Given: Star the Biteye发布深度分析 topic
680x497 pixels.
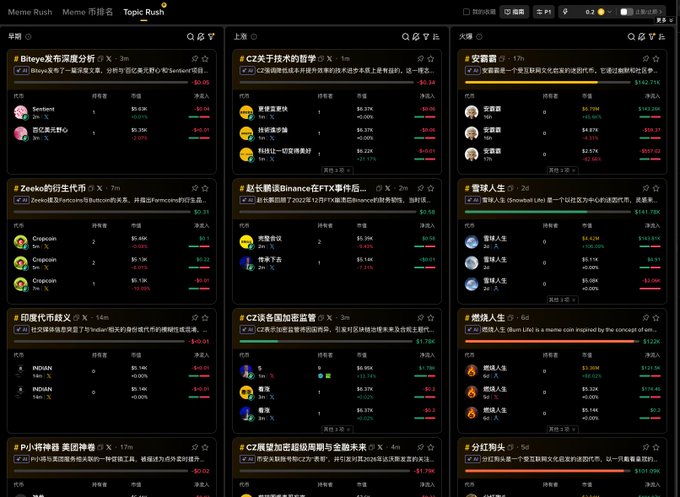Looking at the screenshot, I should pyautogui.click(x=205, y=59).
